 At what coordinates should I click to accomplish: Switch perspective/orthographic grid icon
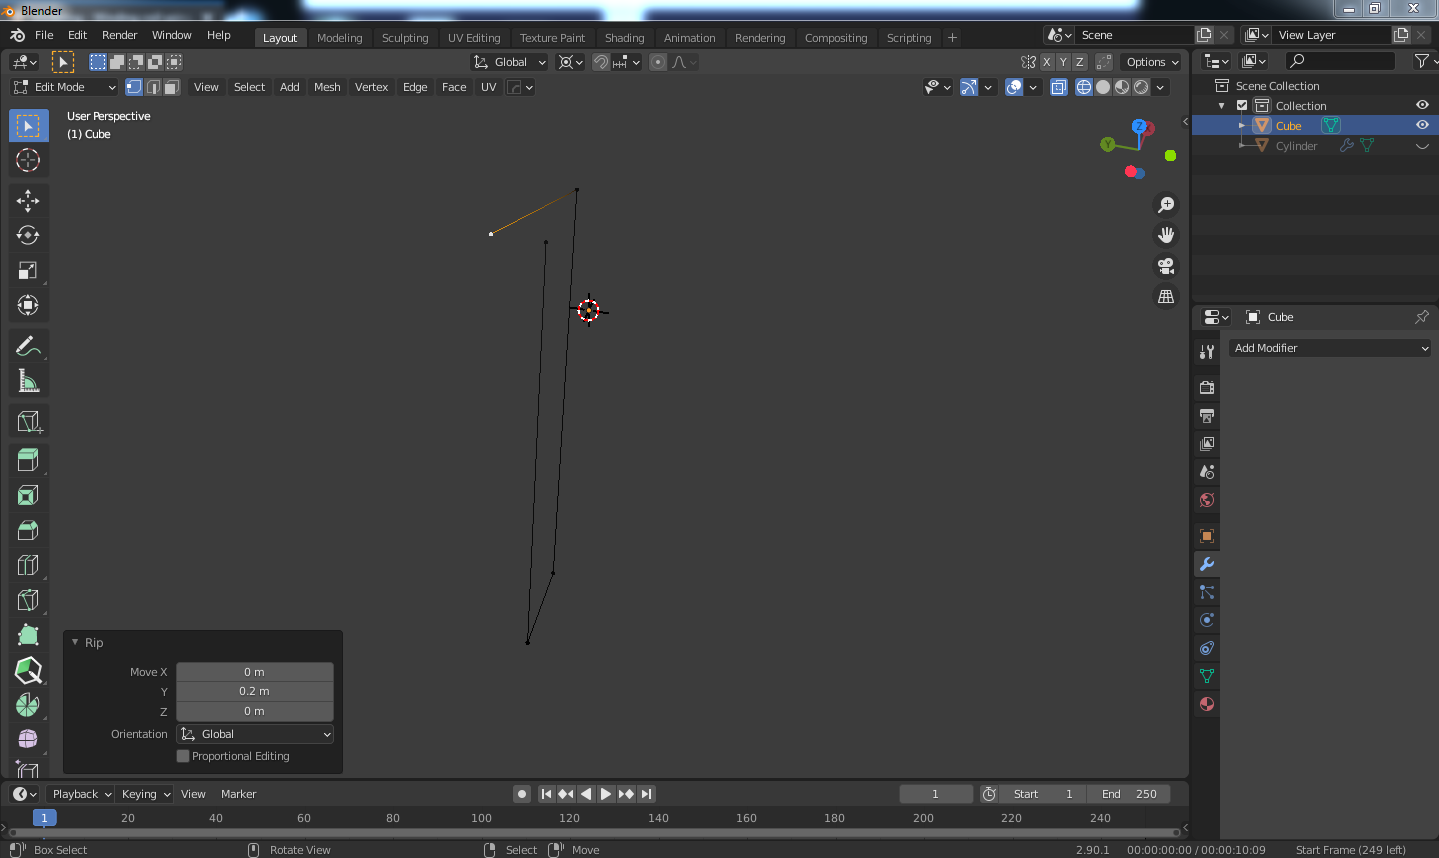1166,297
